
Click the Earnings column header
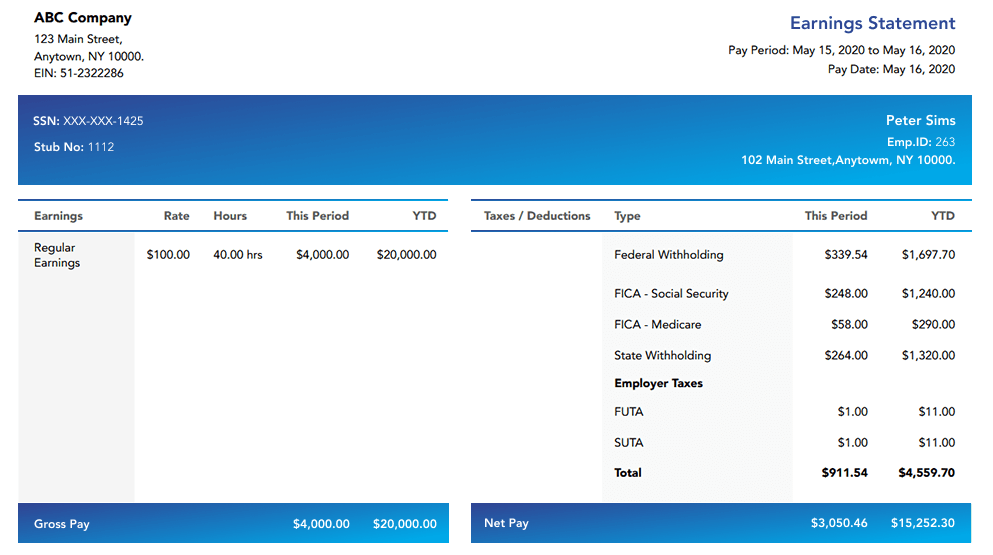pyautogui.click(x=58, y=216)
